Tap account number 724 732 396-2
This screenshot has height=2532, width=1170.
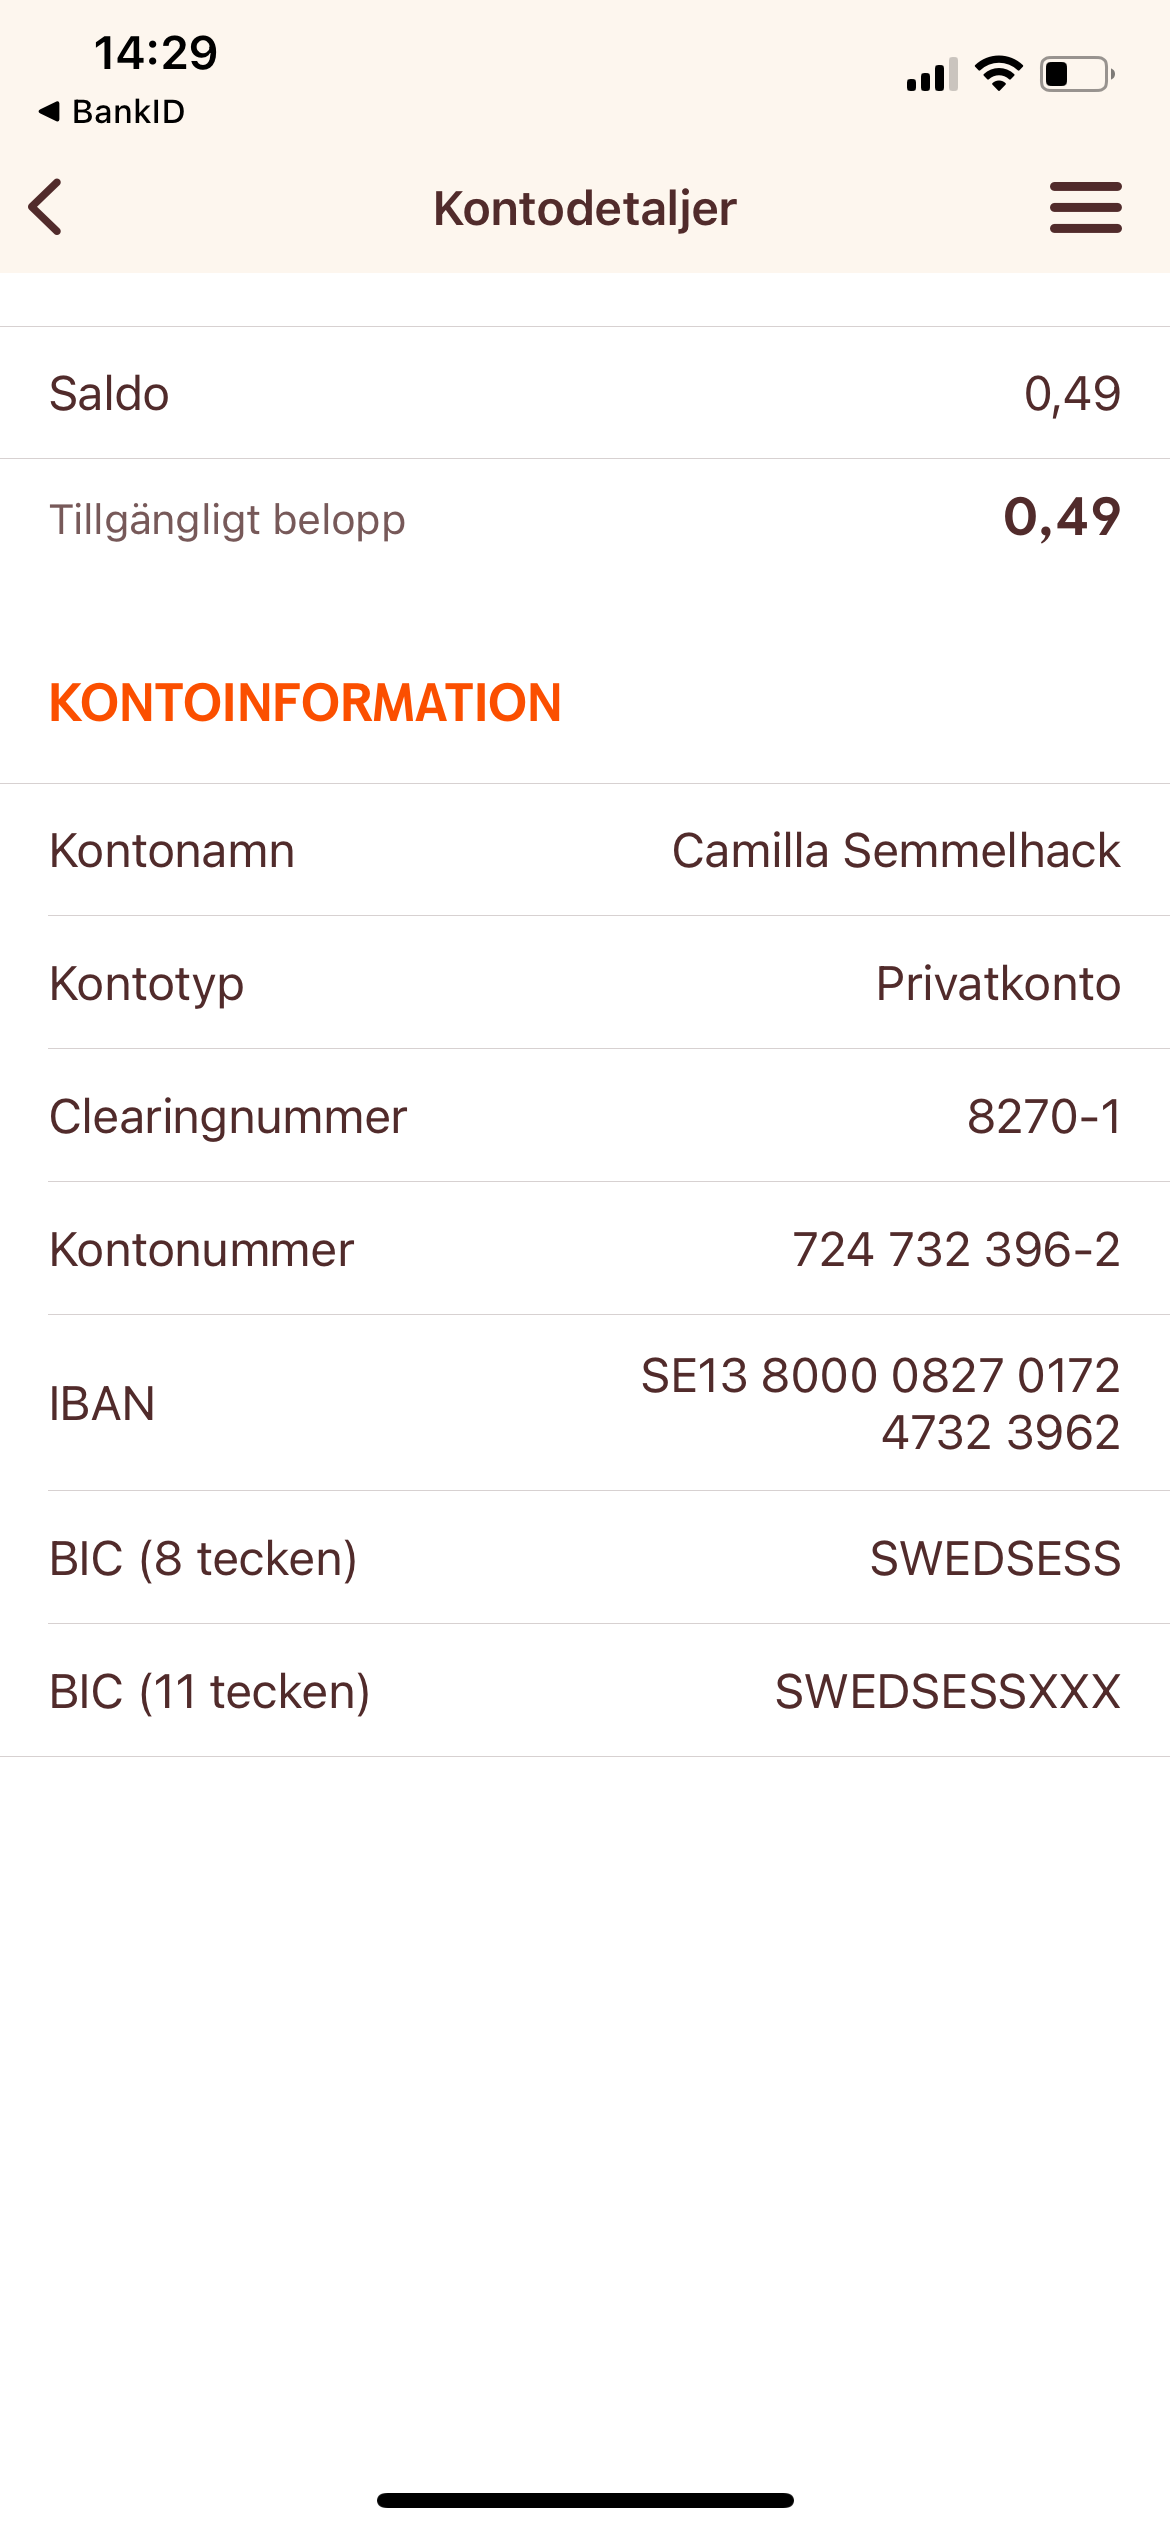tap(955, 1249)
